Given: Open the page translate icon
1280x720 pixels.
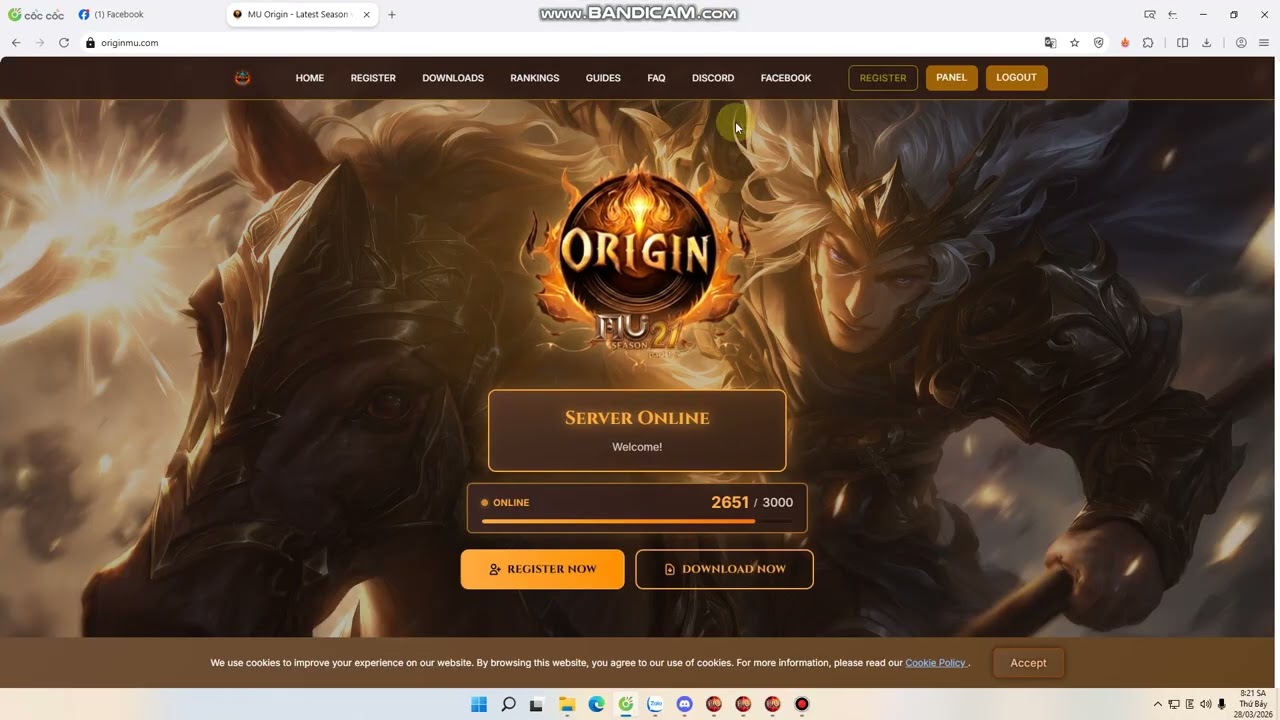Looking at the screenshot, I should pos(1050,43).
